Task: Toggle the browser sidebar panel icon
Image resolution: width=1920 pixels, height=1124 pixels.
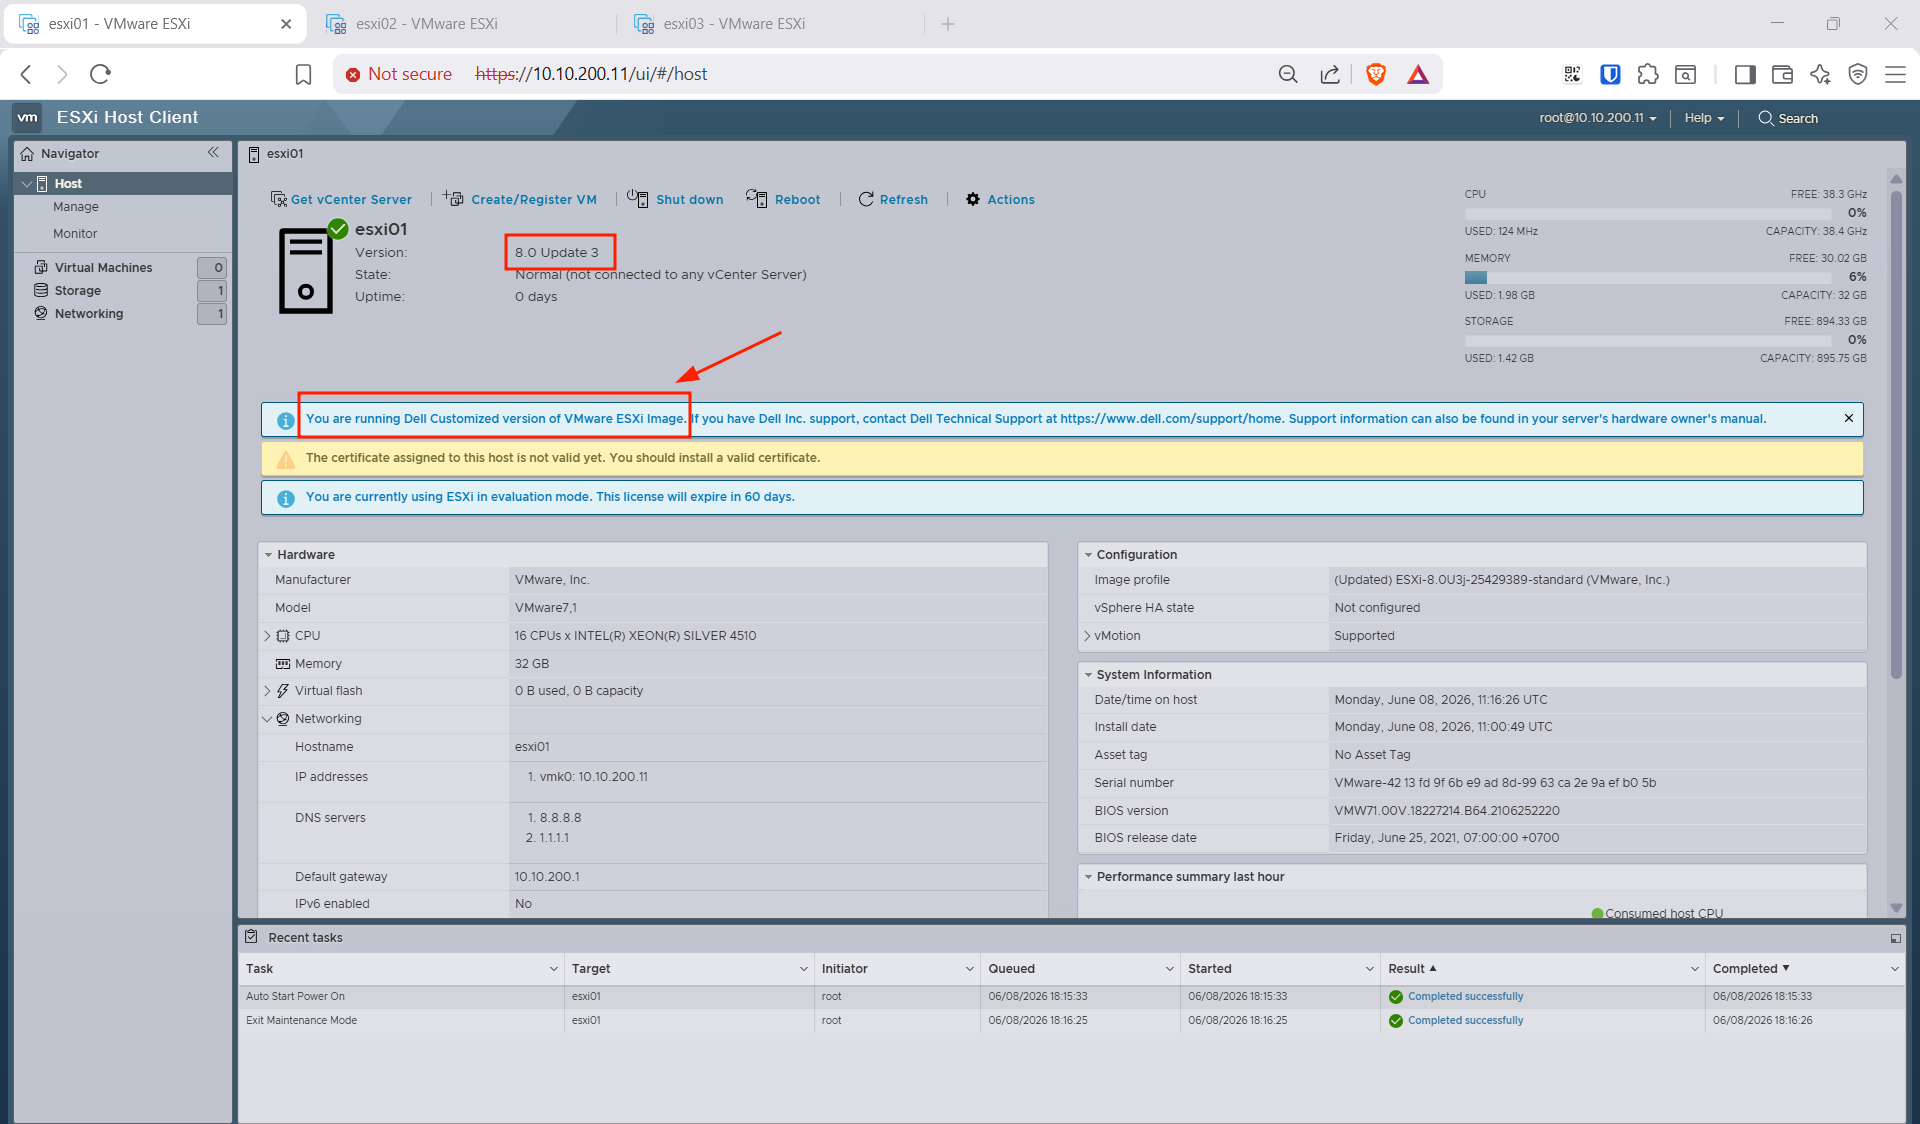Action: 1745,74
